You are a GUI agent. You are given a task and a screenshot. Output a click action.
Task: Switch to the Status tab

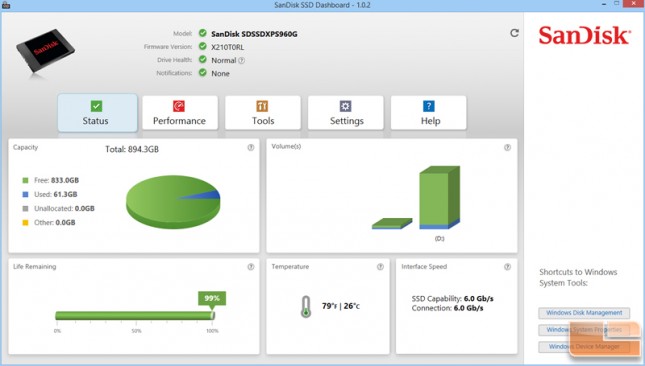pyautogui.click(x=97, y=113)
